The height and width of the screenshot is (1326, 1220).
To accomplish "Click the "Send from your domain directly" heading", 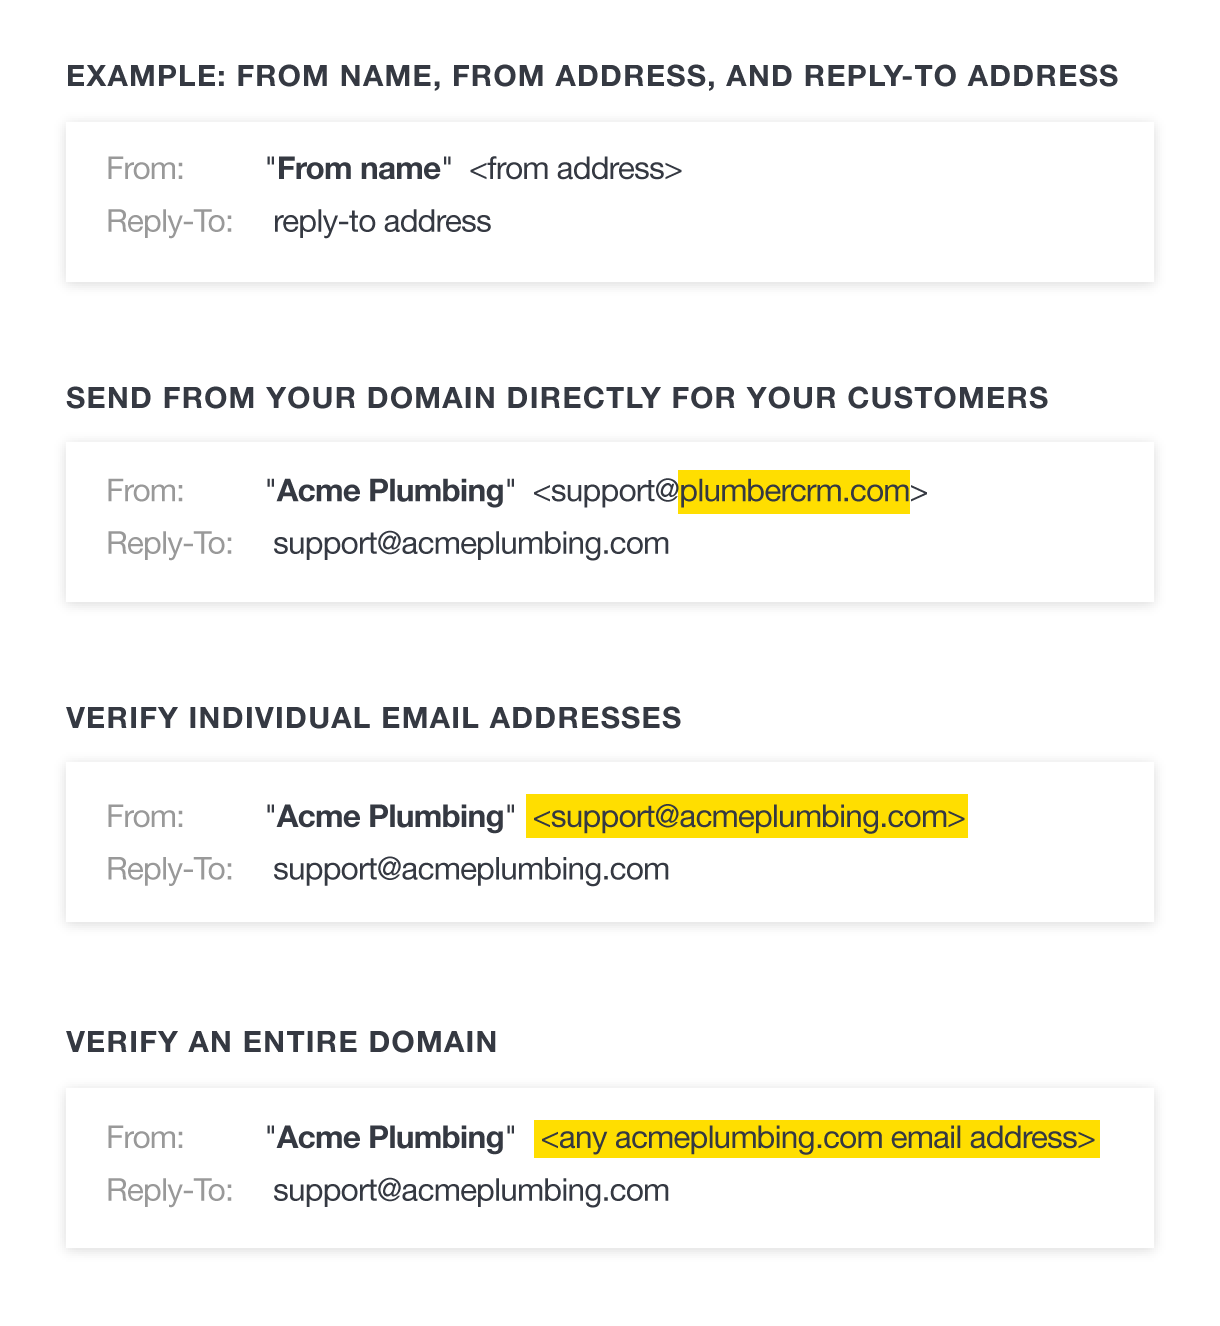I will [557, 398].
